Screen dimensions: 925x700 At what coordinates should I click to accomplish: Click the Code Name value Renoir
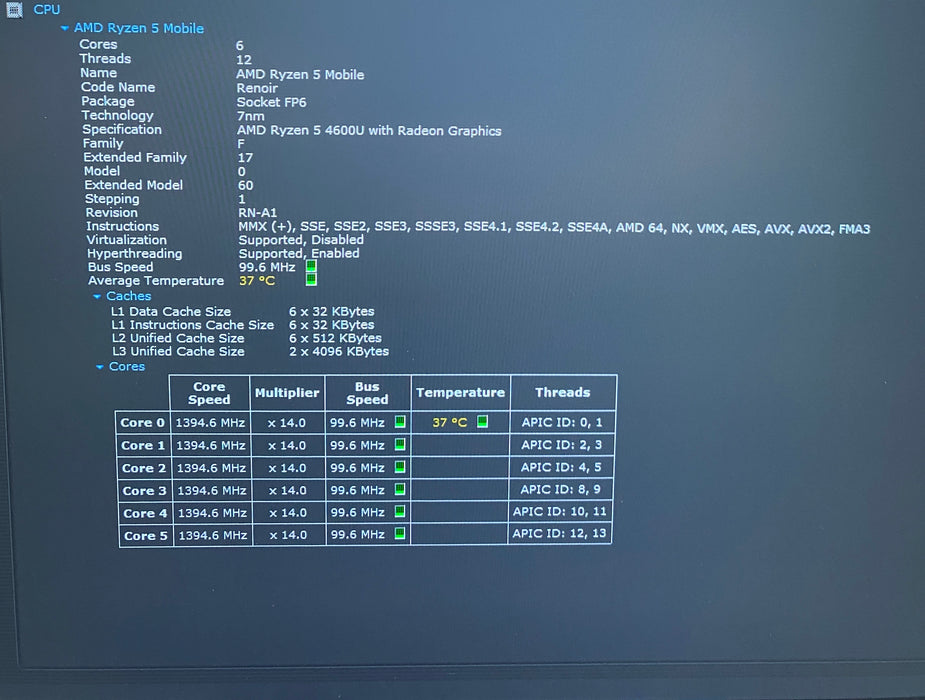click(257, 88)
